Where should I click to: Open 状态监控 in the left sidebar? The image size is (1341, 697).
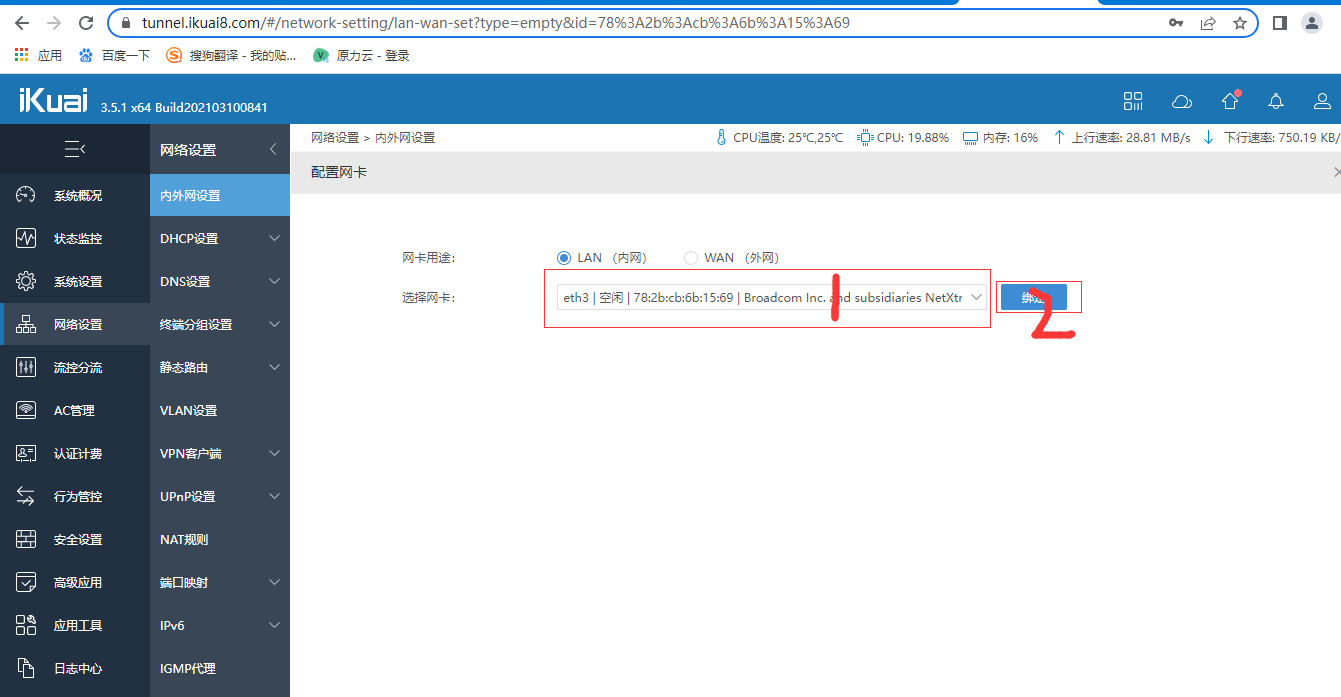(75, 238)
